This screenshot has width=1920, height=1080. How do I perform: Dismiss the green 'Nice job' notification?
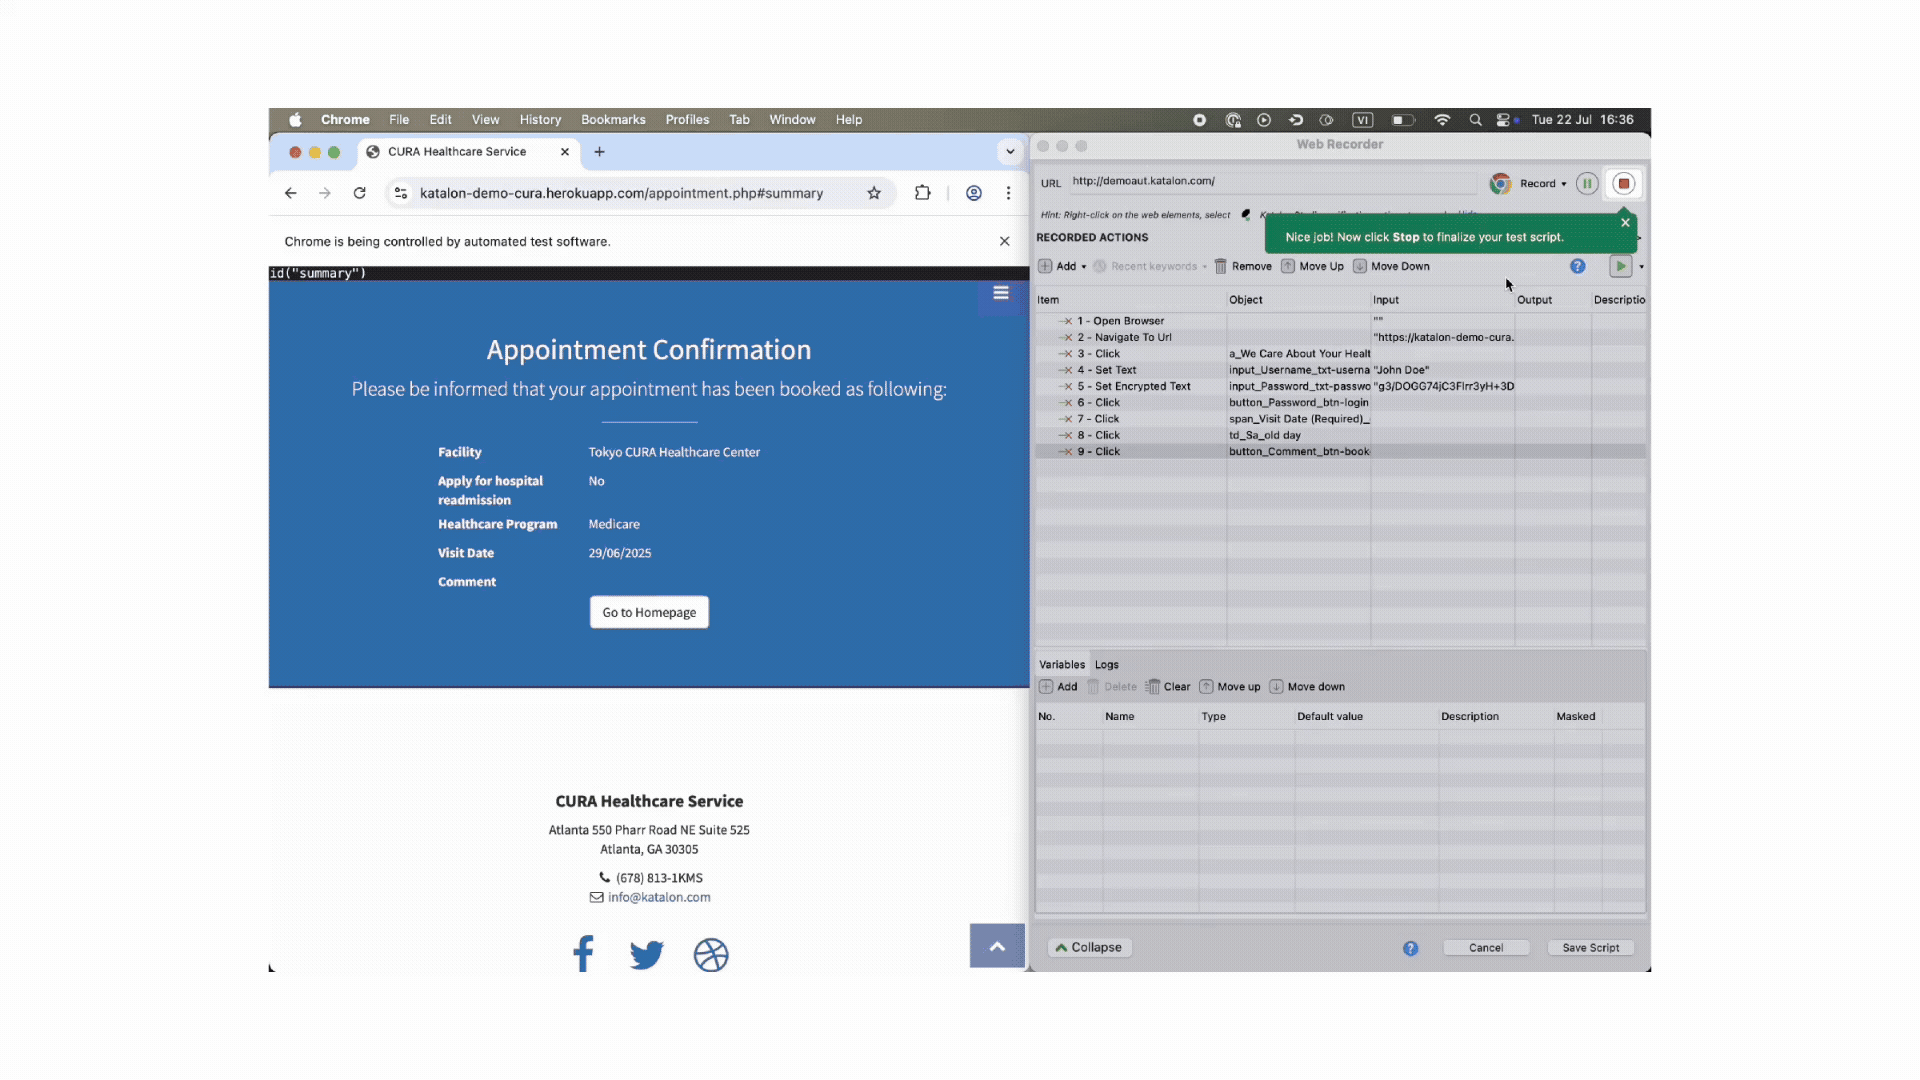(x=1625, y=222)
